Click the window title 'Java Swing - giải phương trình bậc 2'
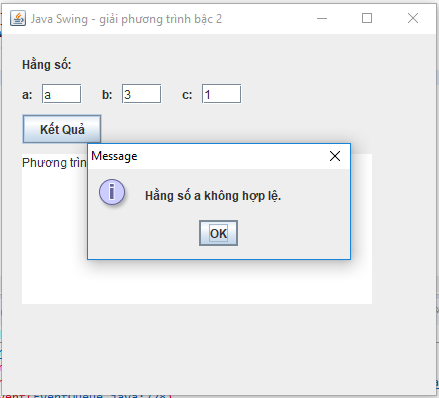Viewport: 439px width, 398px height. tap(126, 19)
